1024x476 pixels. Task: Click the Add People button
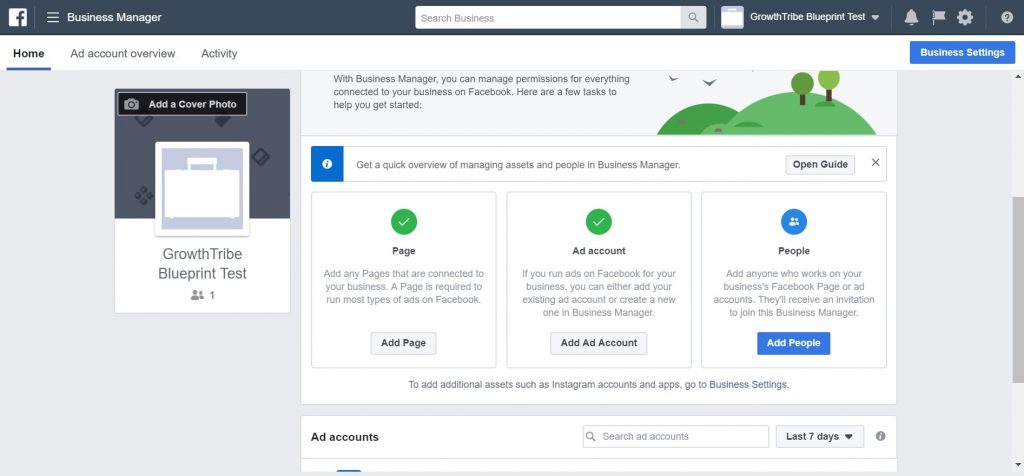[x=793, y=343]
